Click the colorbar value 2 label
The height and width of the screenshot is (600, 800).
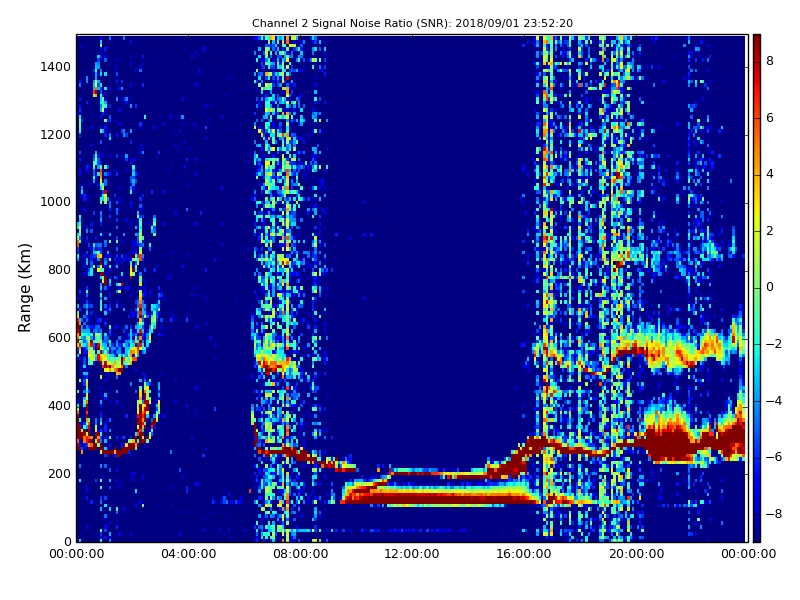770,231
